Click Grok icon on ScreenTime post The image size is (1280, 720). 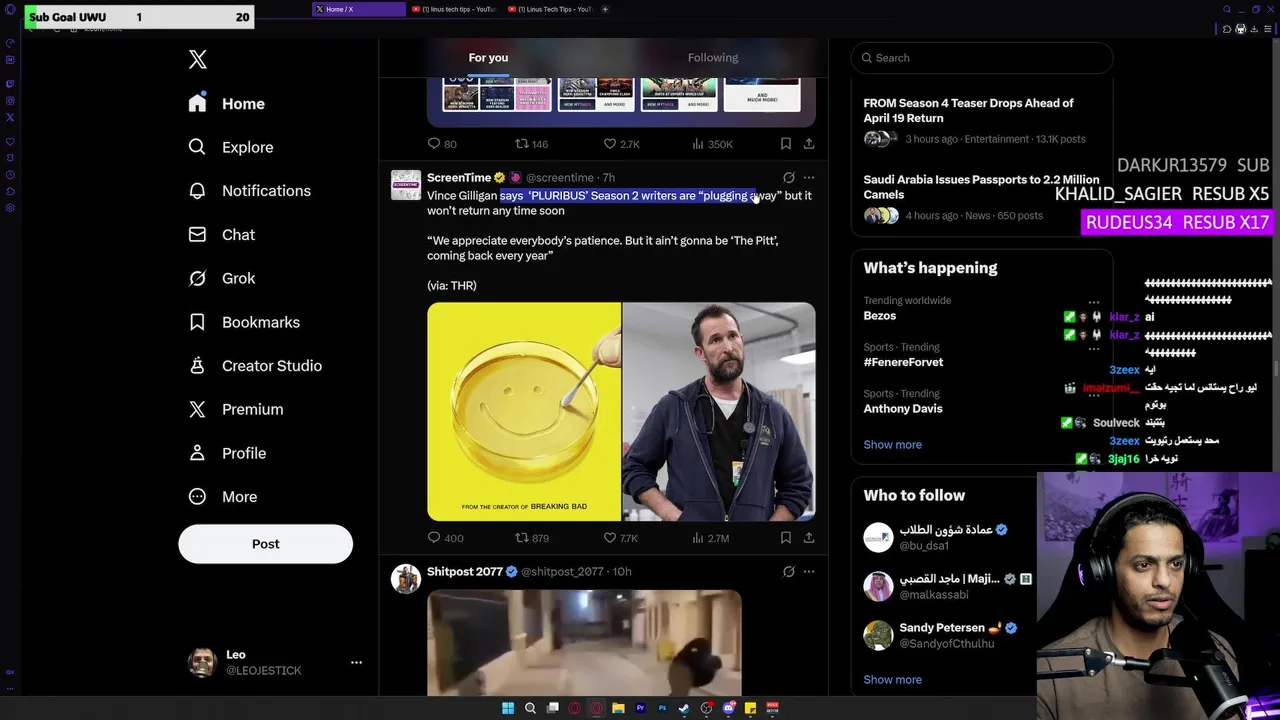(x=789, y=178)
